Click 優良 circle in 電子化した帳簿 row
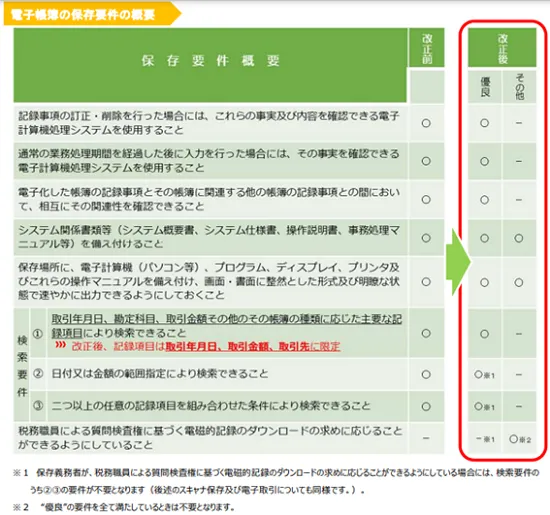The image size is (550, 515). [x=484, y=200]
